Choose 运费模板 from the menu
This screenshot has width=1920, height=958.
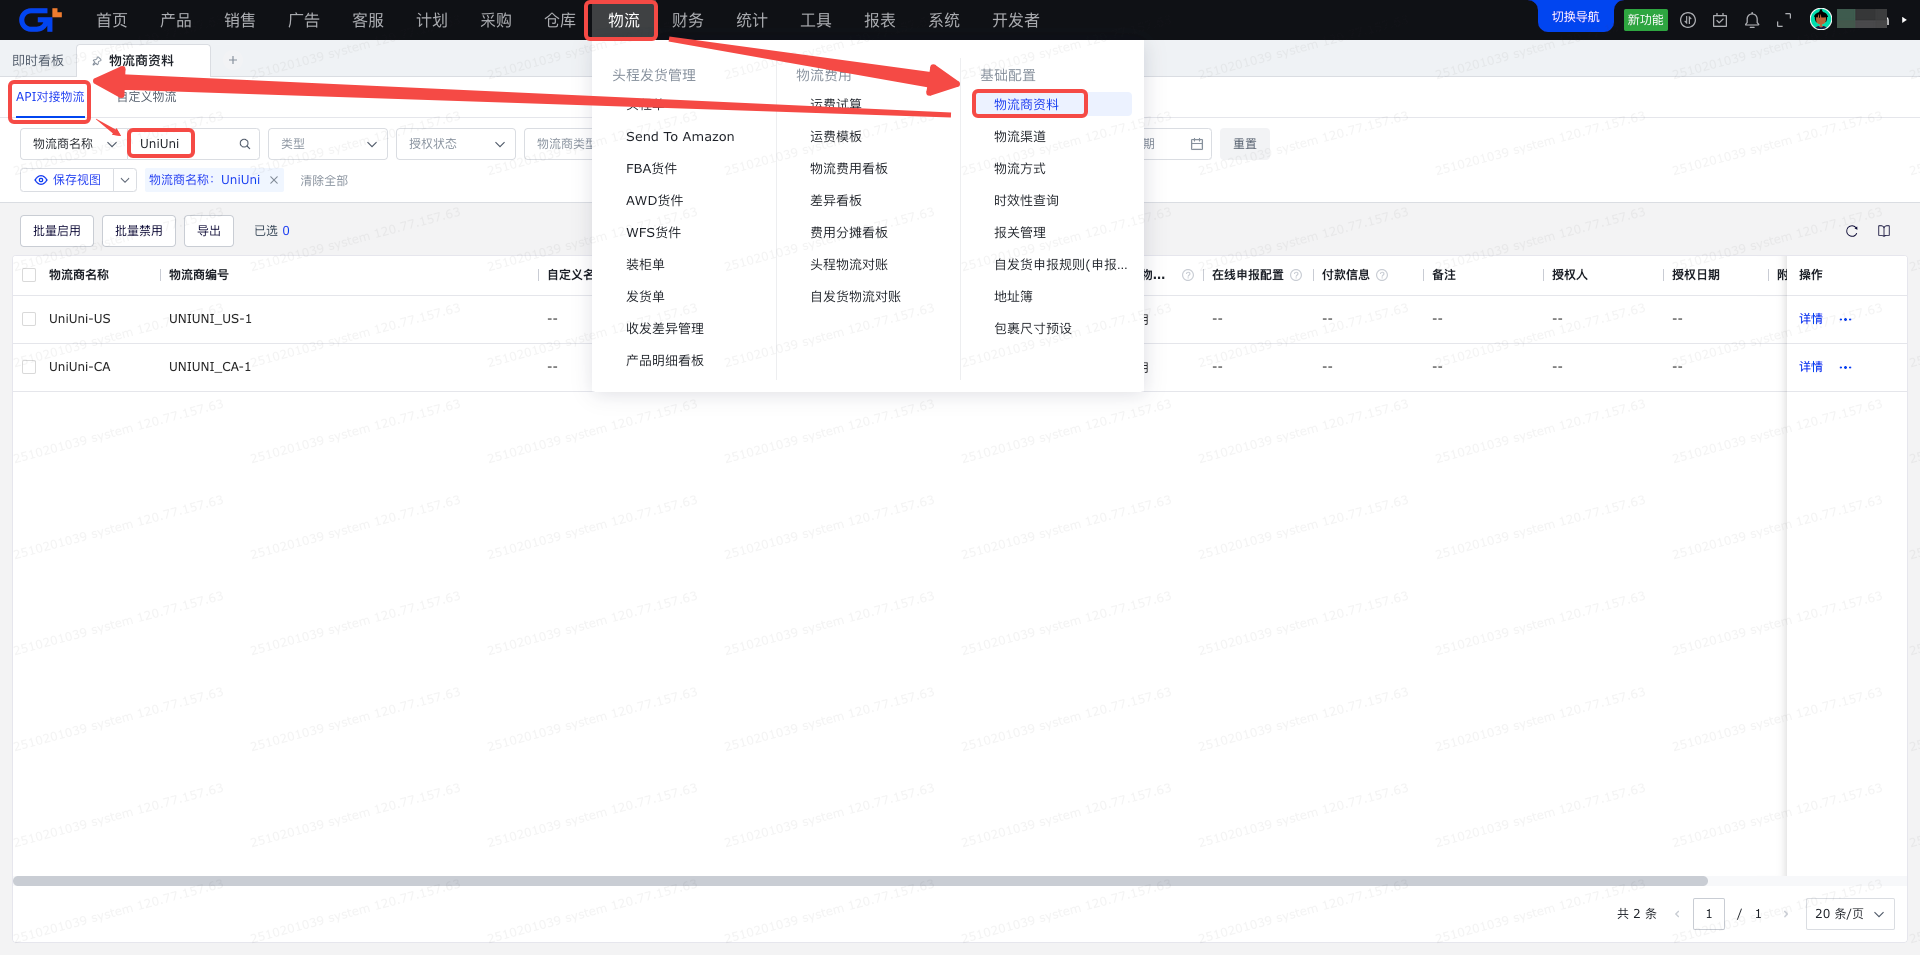click(836, 136)
